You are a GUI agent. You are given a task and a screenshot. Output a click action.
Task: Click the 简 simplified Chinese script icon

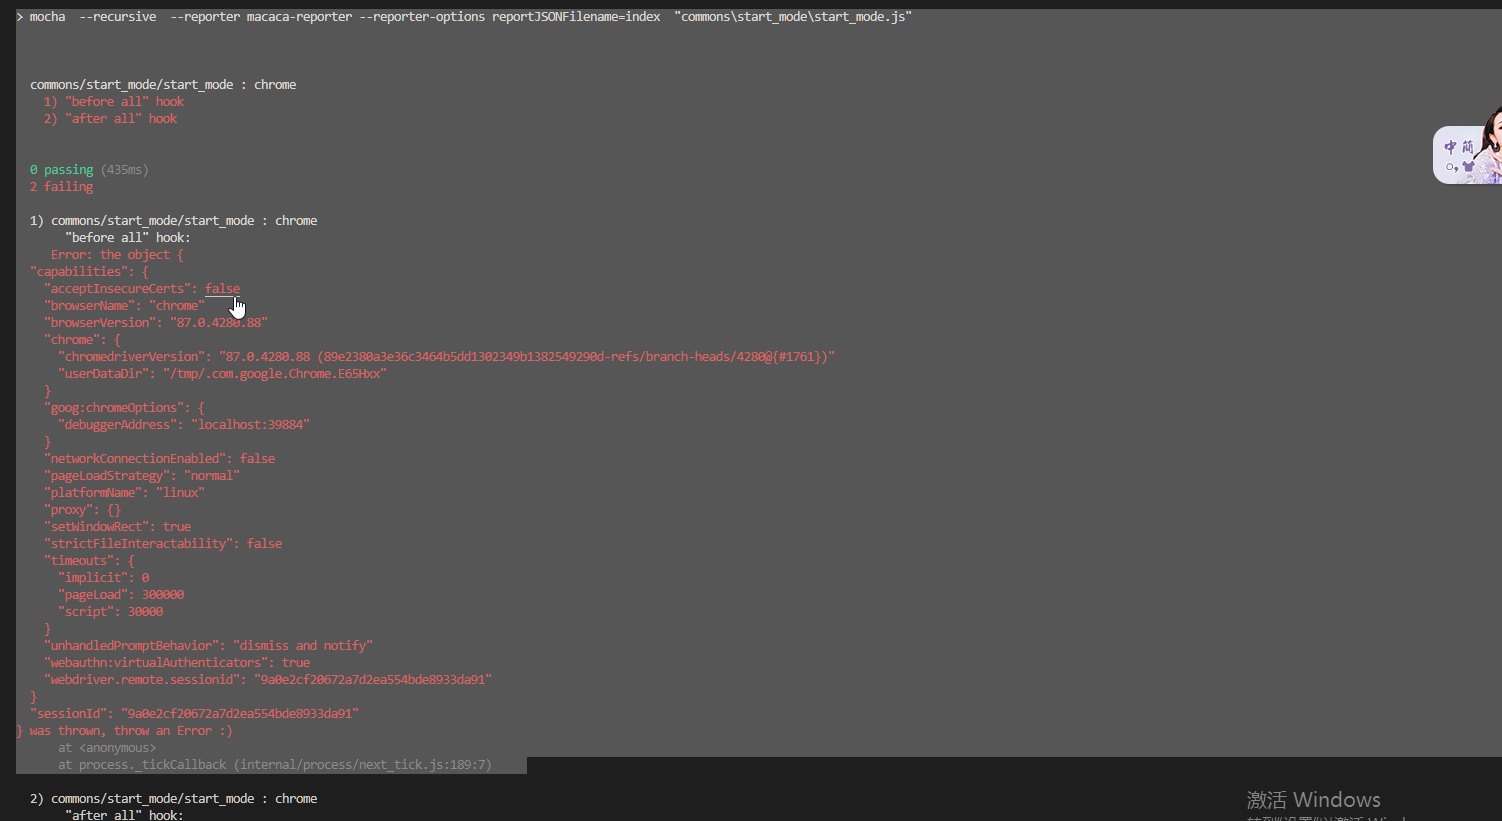click(x=1468, y=147)
